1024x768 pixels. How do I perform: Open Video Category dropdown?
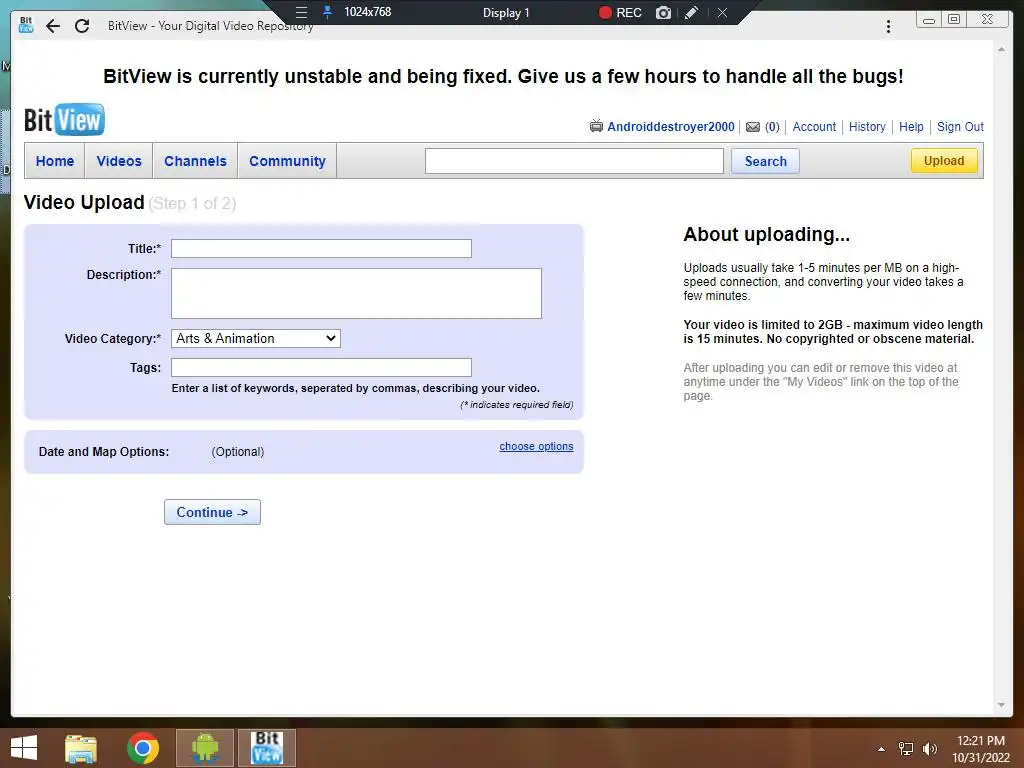tap(256, 338)
